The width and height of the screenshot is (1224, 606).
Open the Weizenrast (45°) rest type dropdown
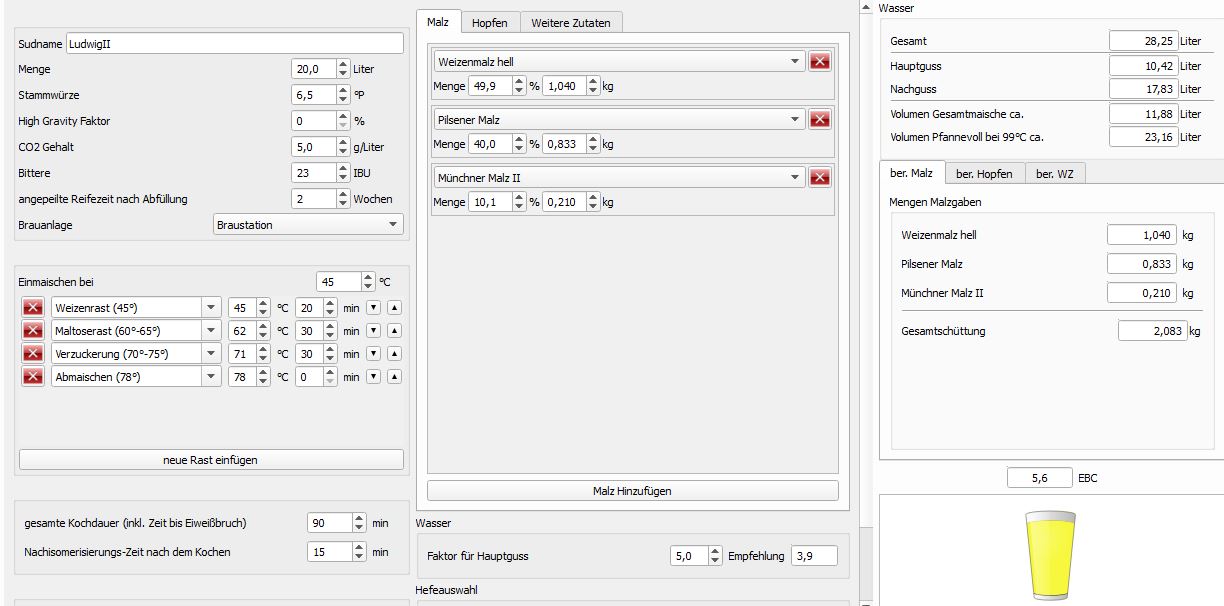211,307
